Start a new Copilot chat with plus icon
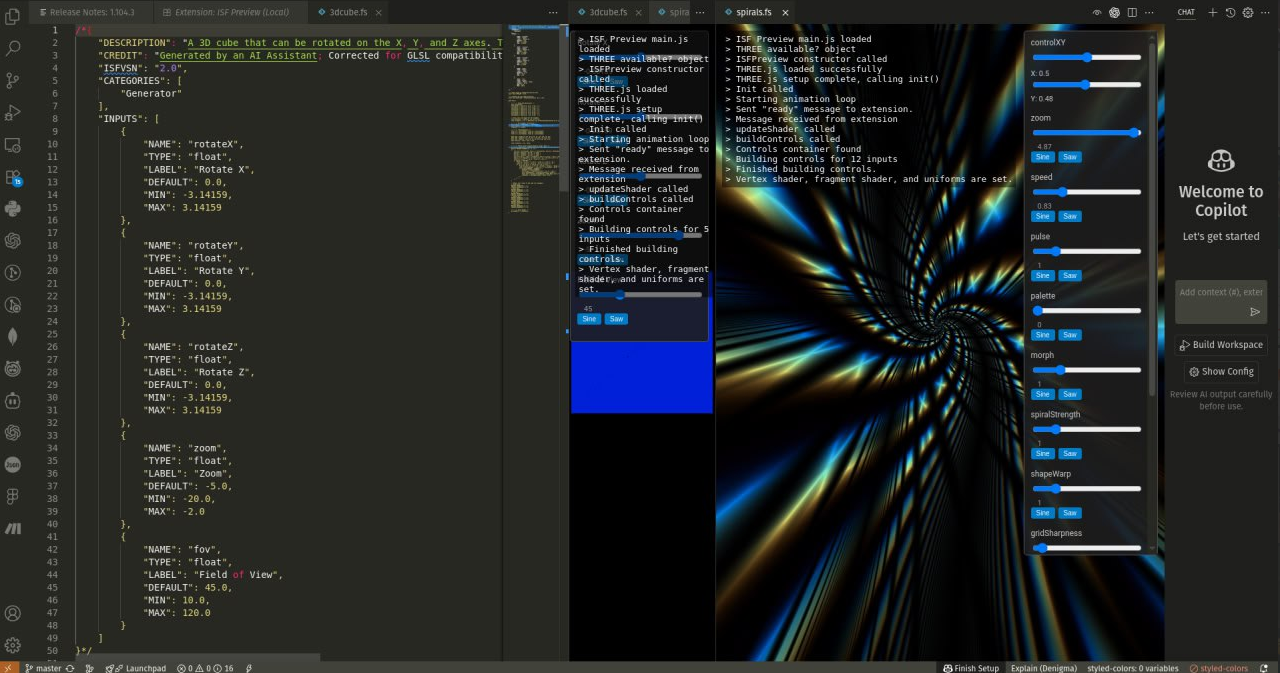Viewport: 1280px width, 673px height. pos(1213,12)
